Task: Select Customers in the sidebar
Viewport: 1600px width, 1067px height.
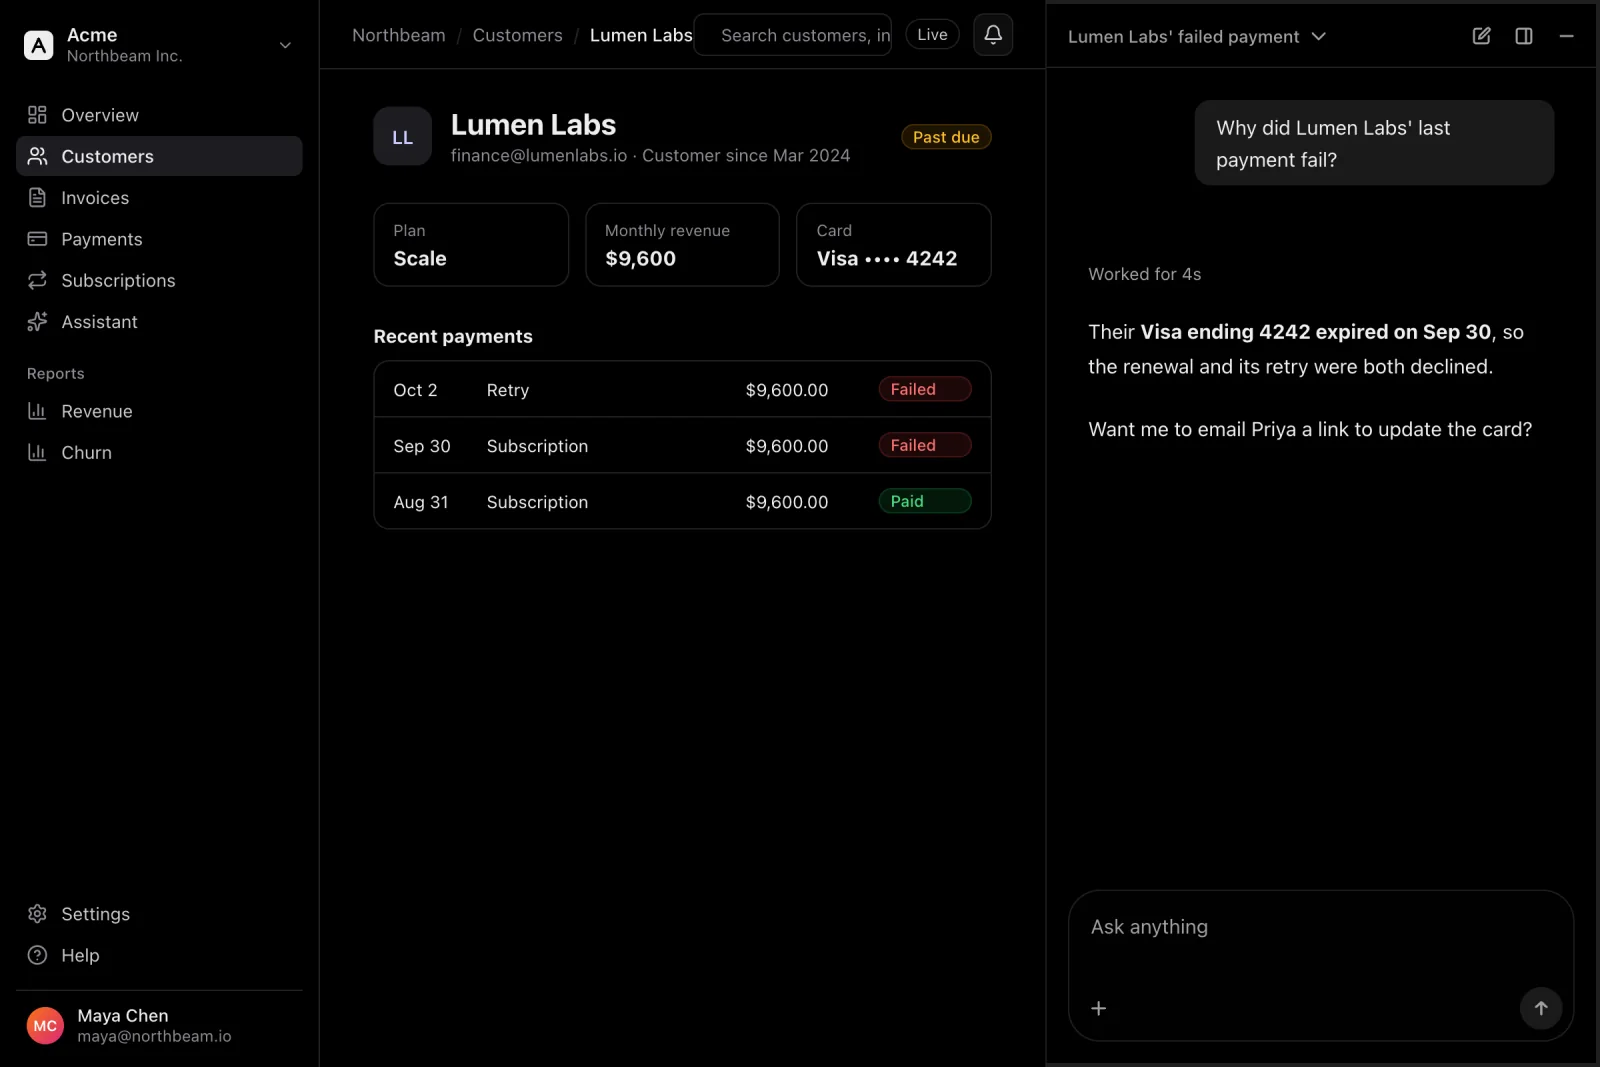Action: coord(159,156)
